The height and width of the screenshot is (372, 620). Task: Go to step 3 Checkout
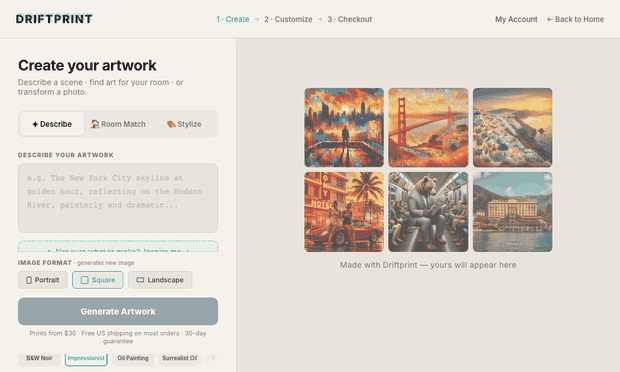(350, 19)
